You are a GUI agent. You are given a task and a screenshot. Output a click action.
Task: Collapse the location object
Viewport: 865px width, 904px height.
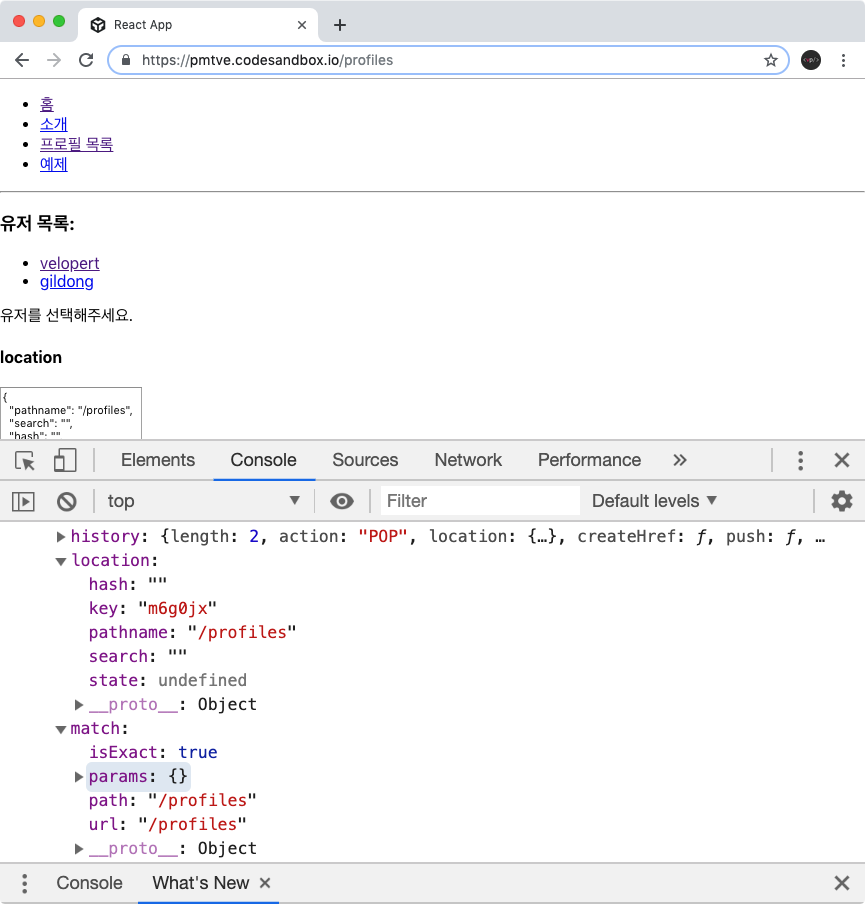pos(61,561)
